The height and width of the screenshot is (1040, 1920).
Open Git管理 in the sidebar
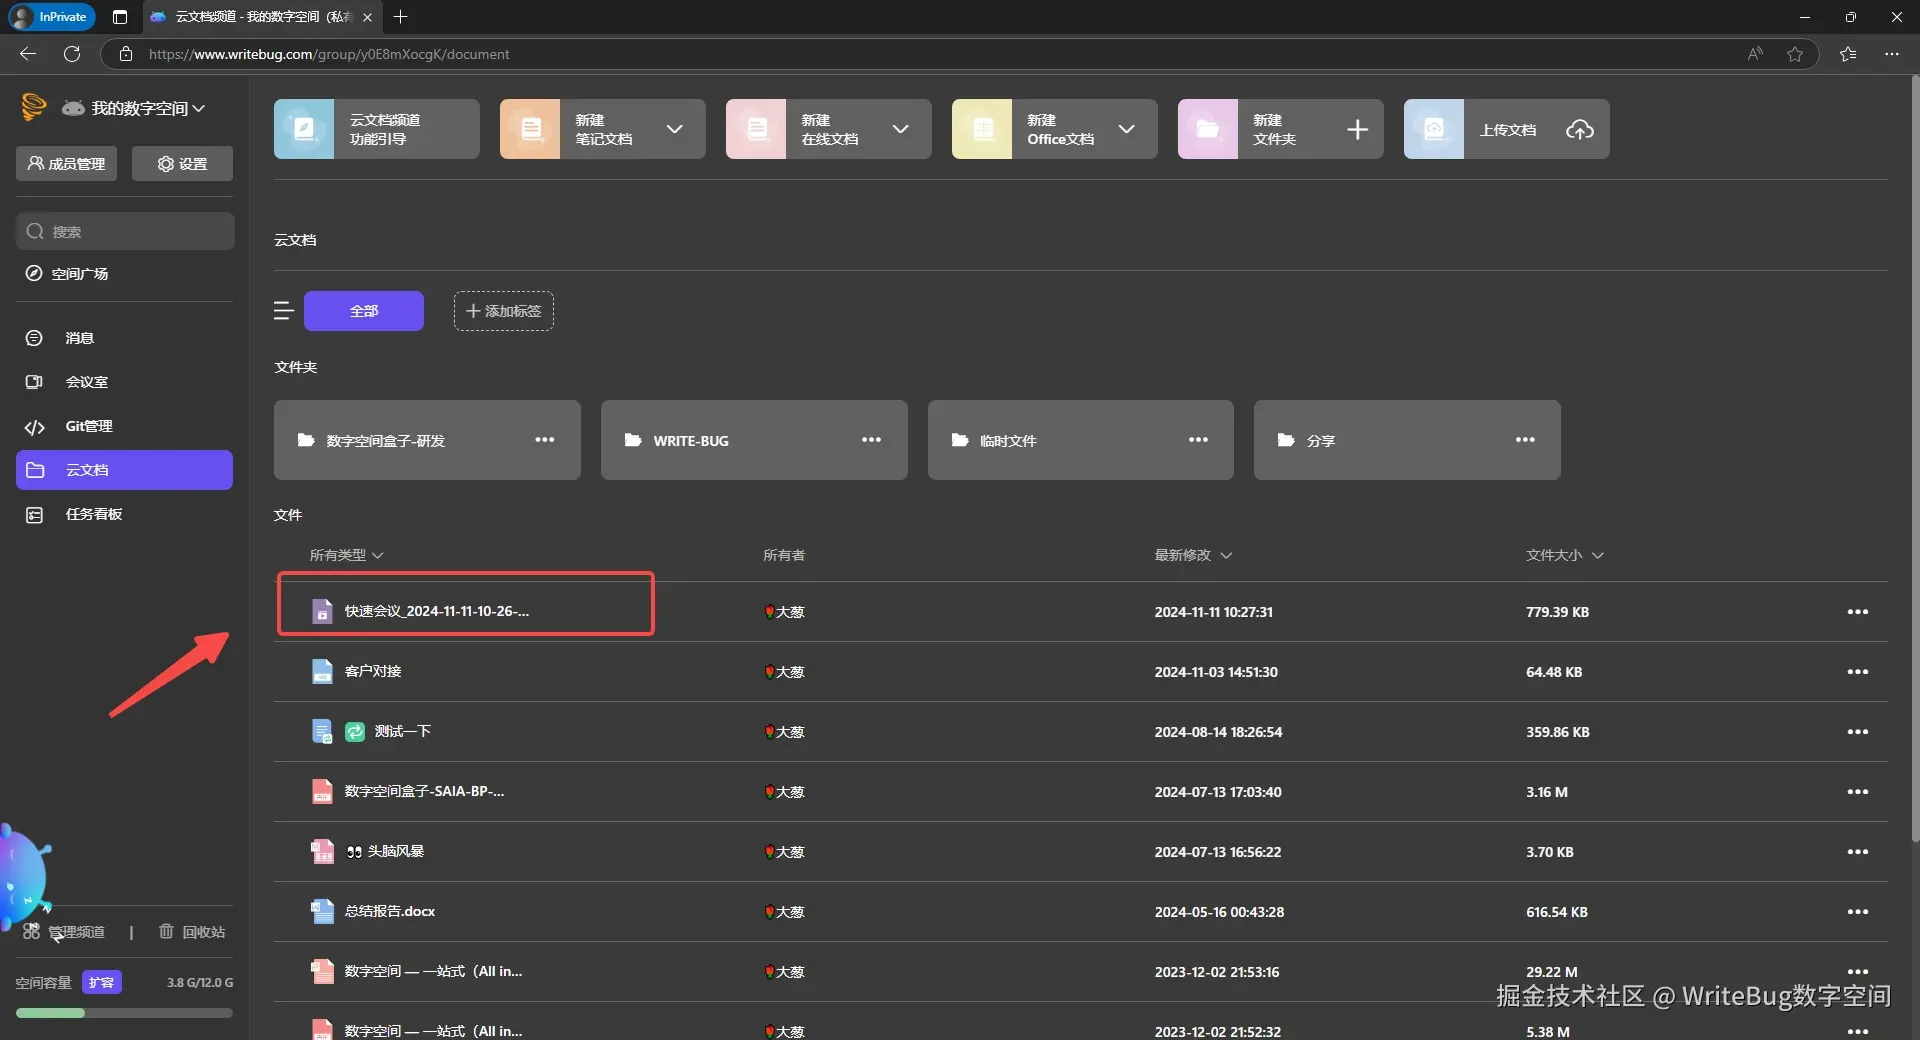89,426
